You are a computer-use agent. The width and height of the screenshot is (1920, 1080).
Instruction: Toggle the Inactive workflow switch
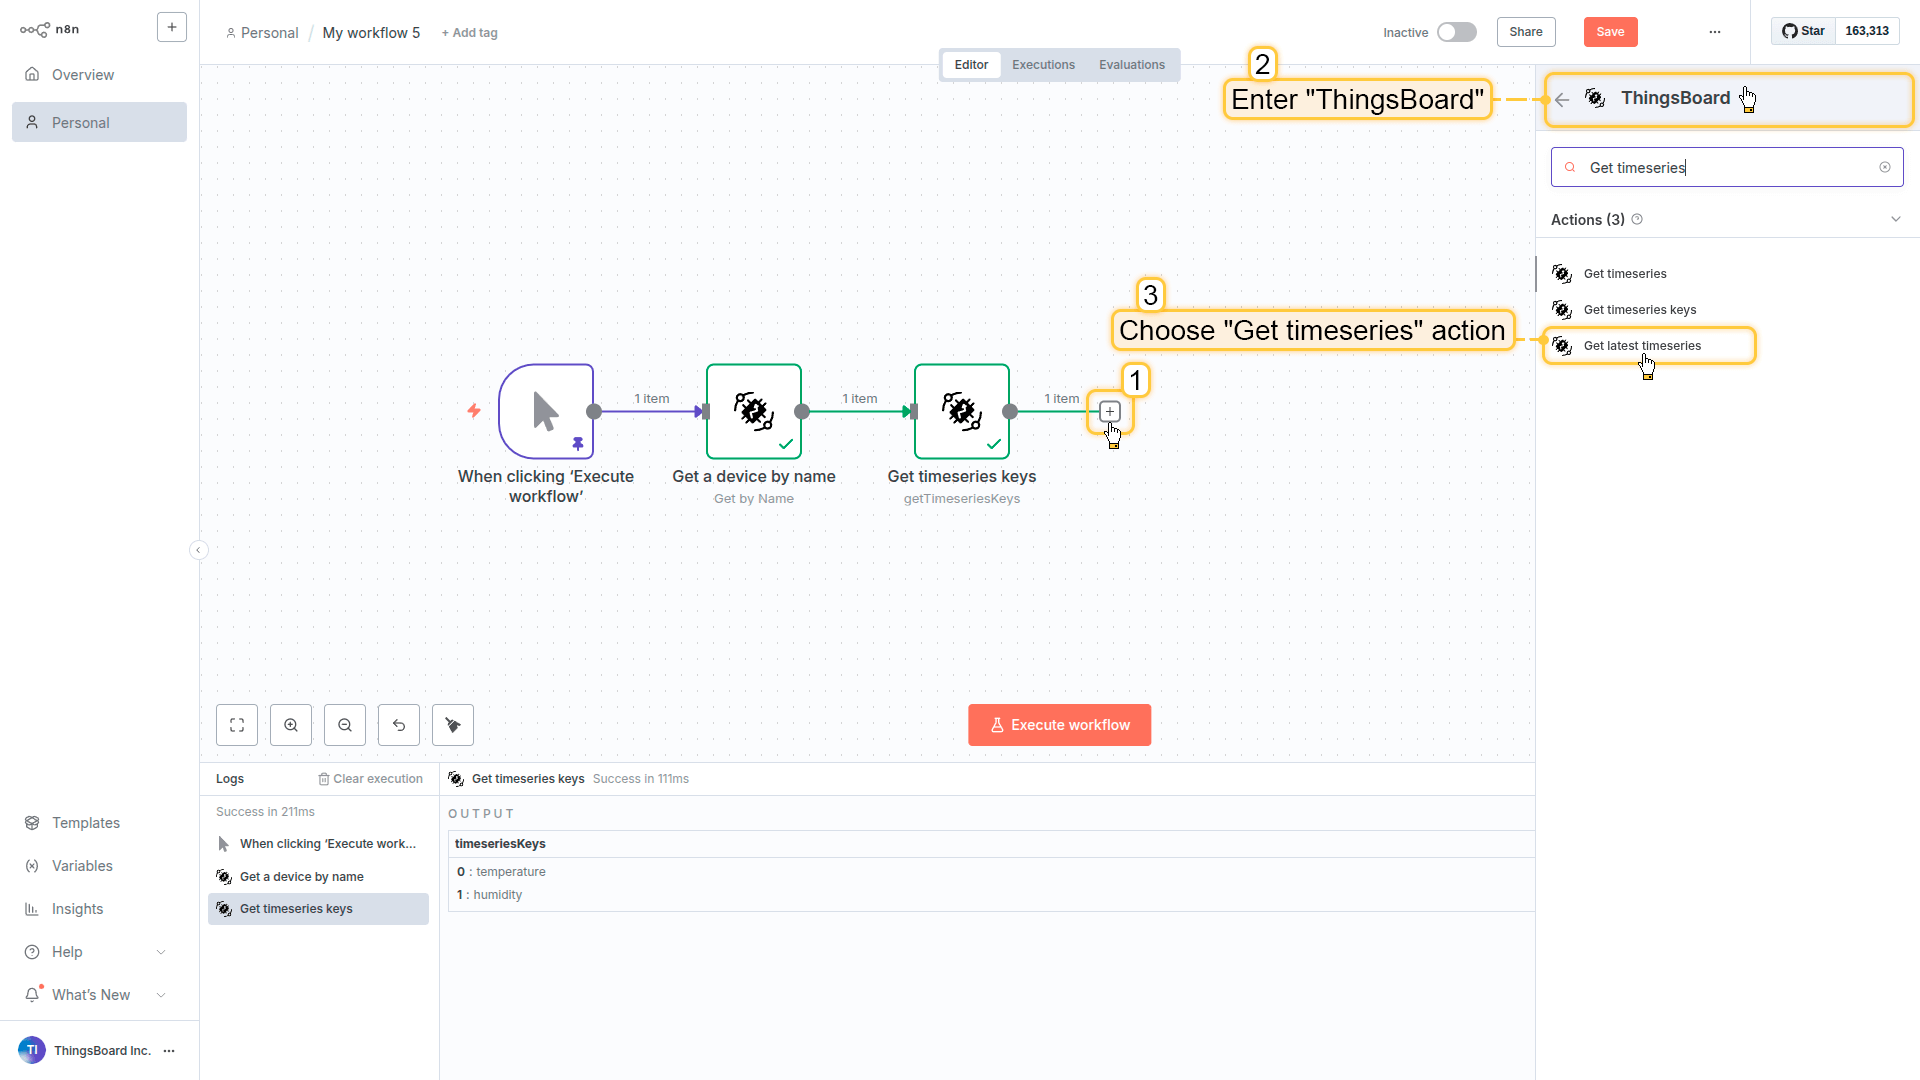pos(1456,32)
